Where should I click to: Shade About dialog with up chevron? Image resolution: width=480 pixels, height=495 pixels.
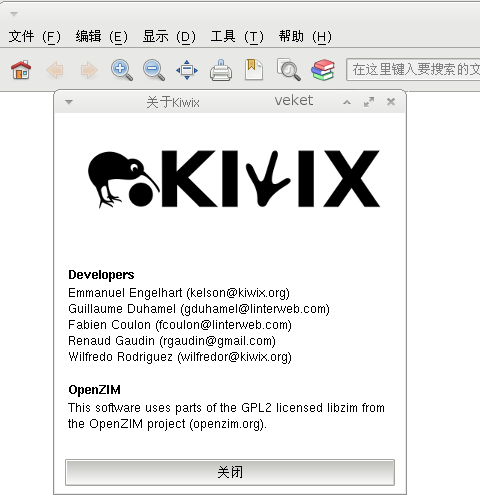(347, 102)
